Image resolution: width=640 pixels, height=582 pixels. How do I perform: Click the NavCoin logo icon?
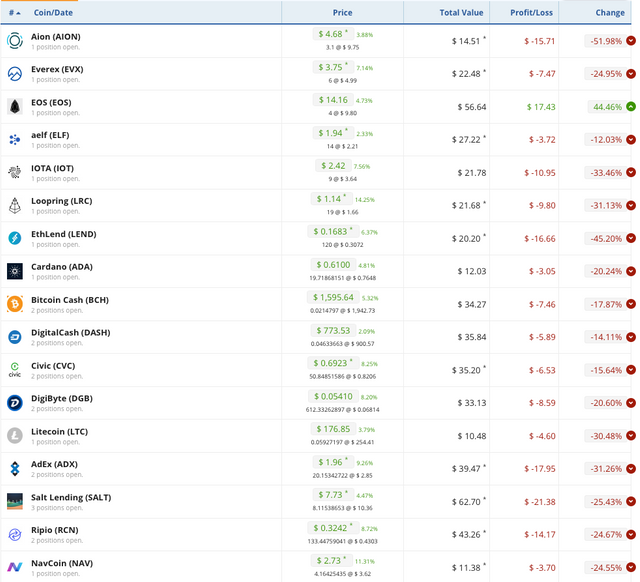coord(15,567)
